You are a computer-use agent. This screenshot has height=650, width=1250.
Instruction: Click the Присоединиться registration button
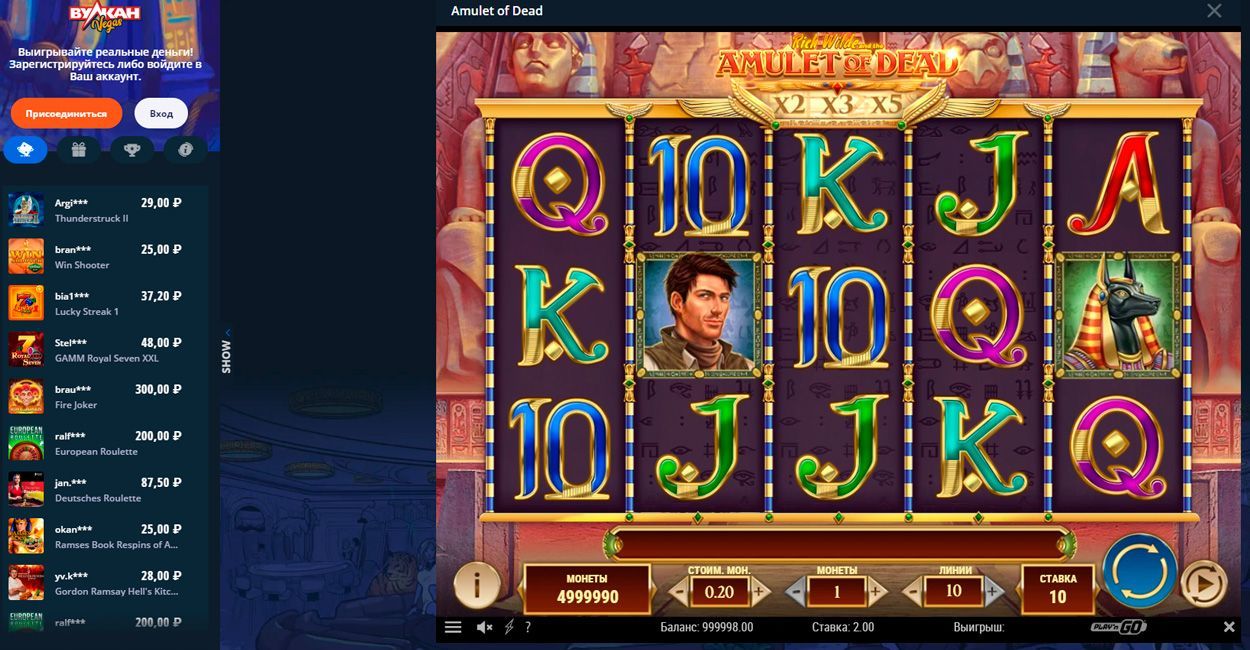tap(66, 113)
